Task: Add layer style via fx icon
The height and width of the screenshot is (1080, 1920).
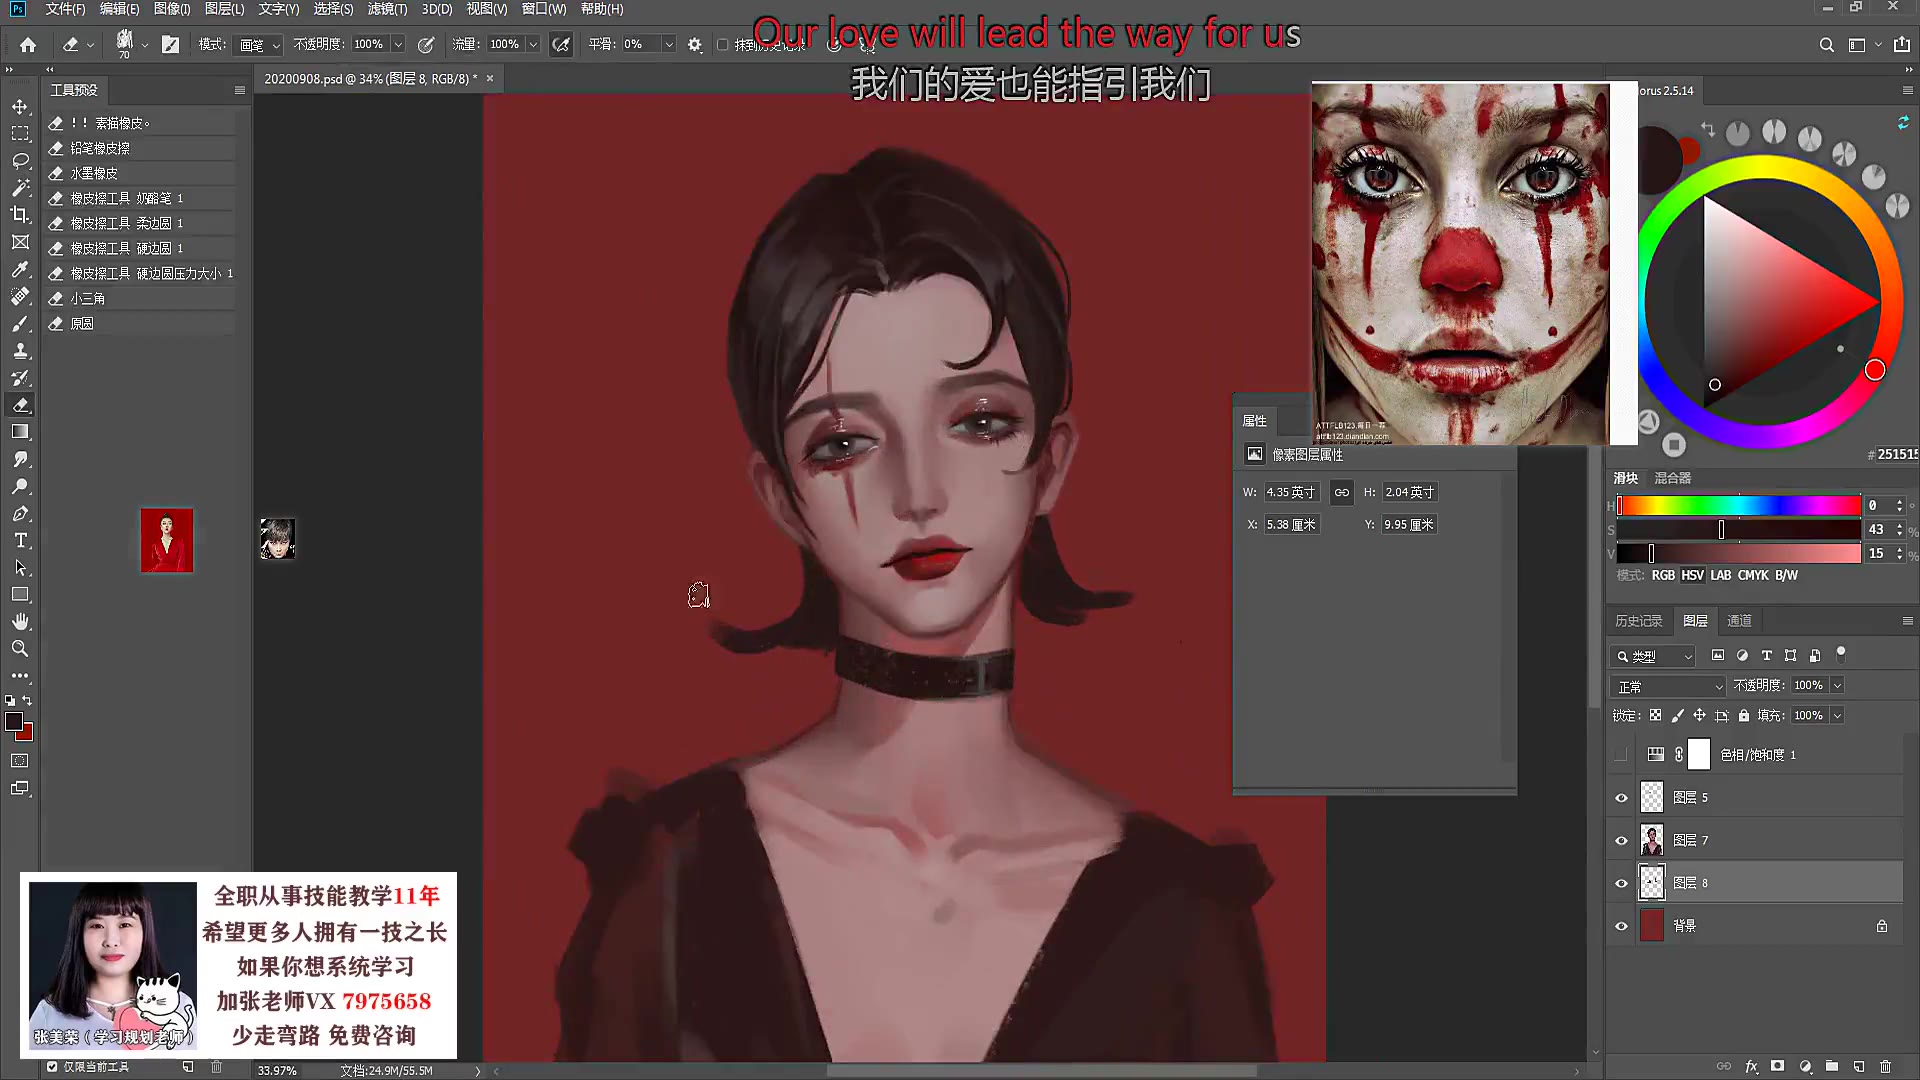Action: [x=1751, y=1067]
